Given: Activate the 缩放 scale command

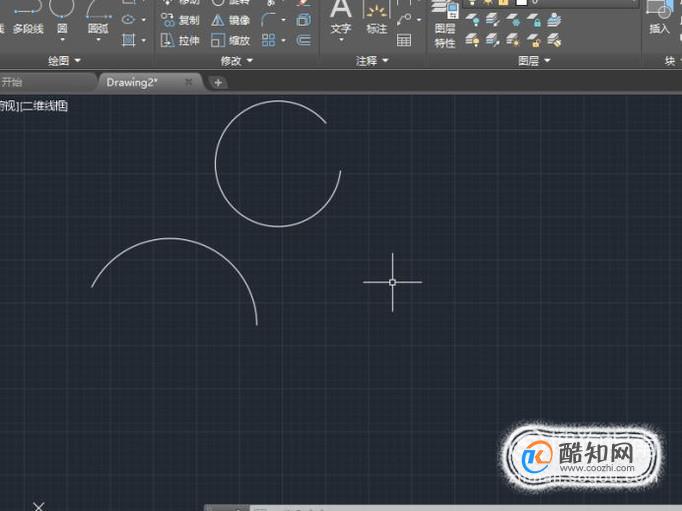Looking at the screenshot, I should pyautogui.click(x=231, y=40).
